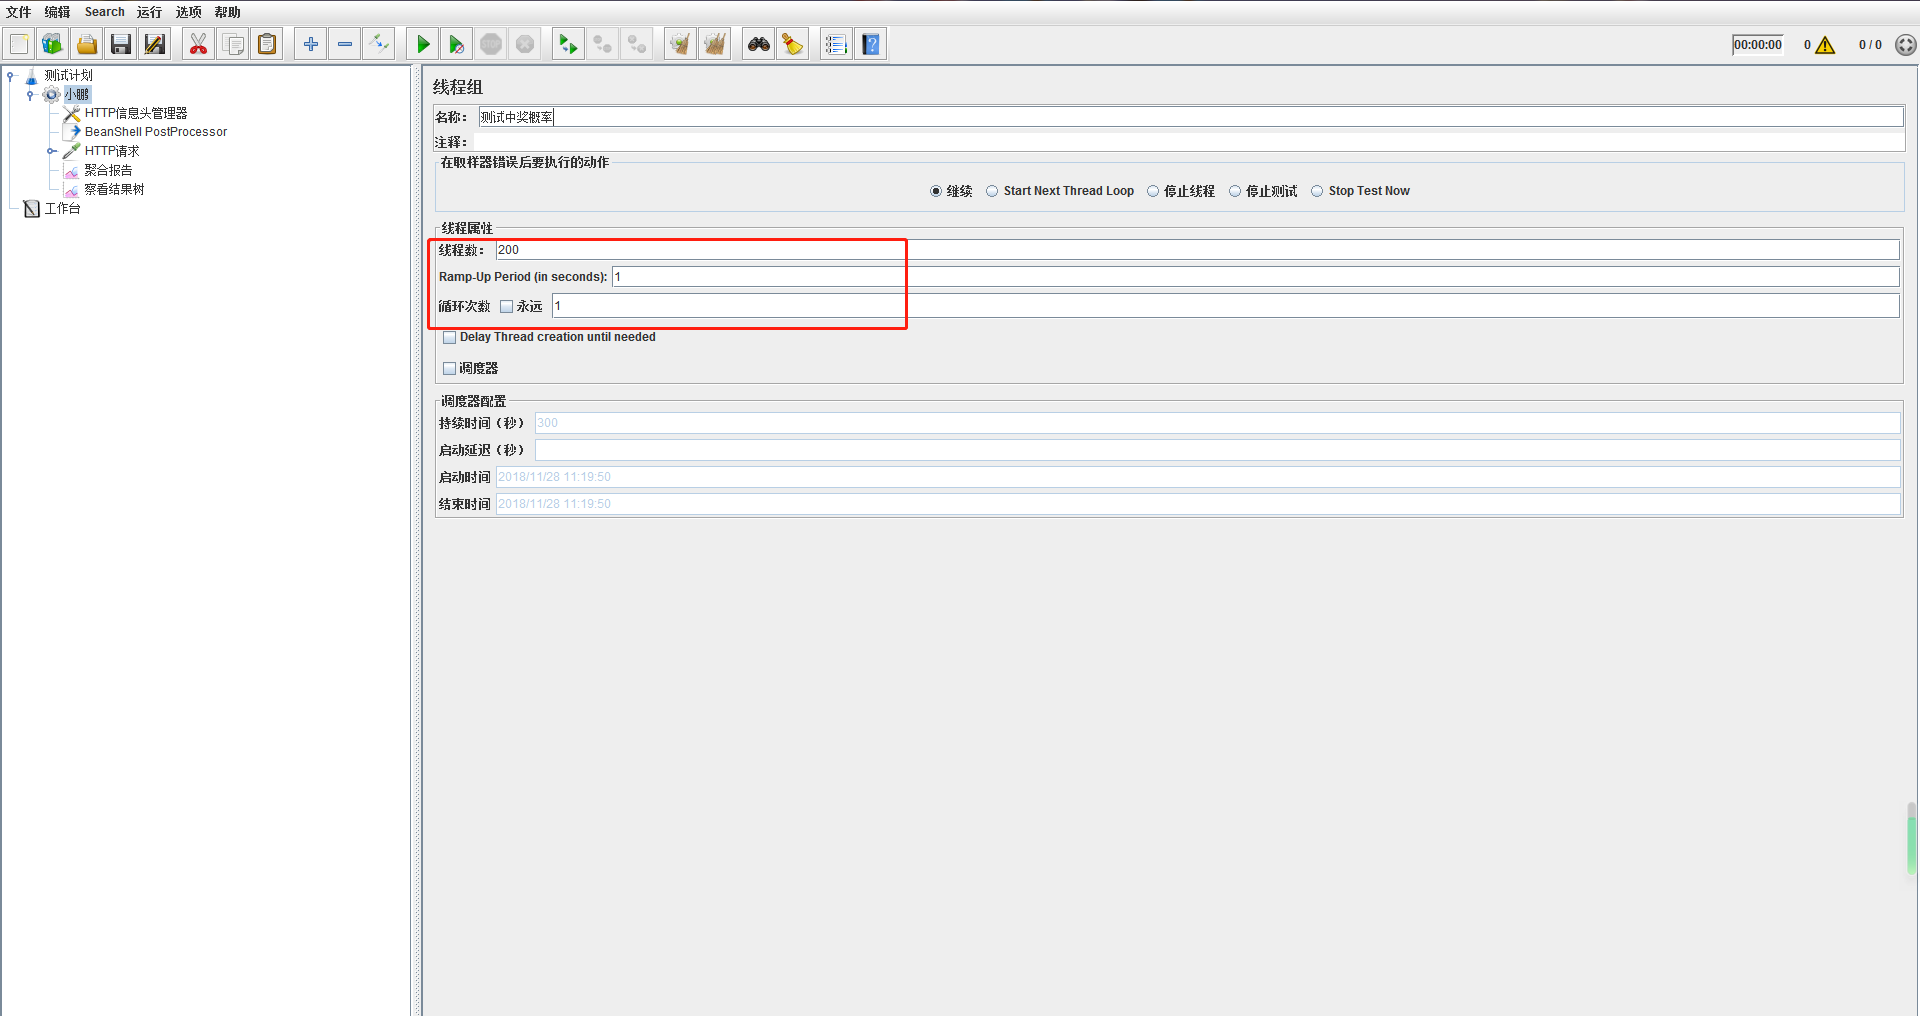Click the 线程数 input field

pyautogui.click(x=1196, y=250)
